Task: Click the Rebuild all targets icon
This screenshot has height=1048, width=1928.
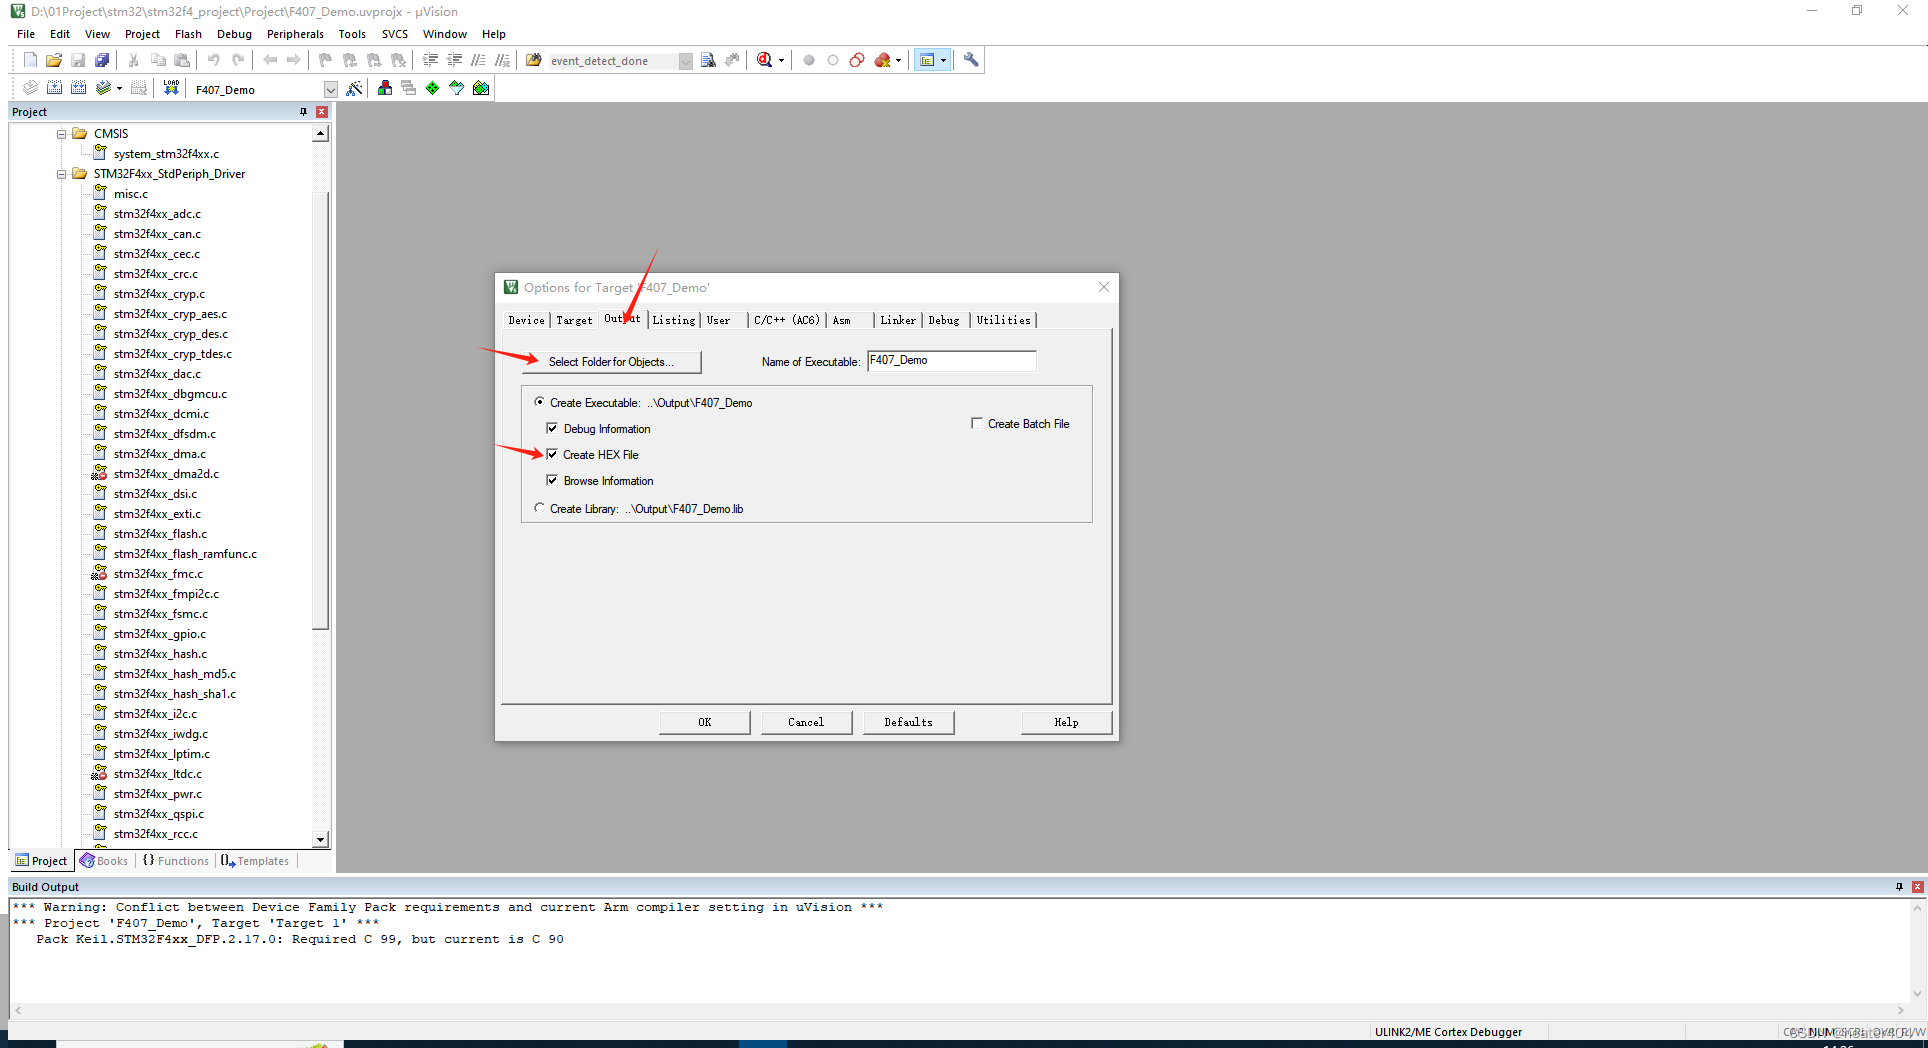Action: 78,88
